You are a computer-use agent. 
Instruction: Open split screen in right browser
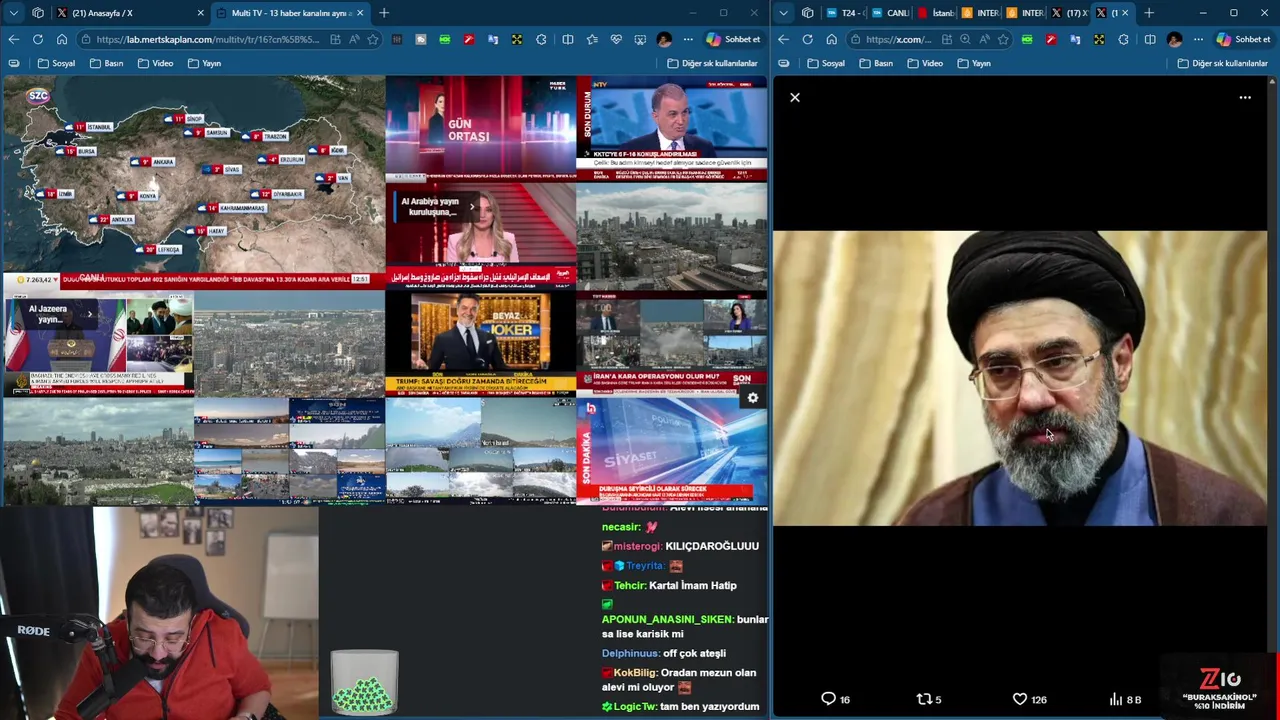coord(1150,39)
